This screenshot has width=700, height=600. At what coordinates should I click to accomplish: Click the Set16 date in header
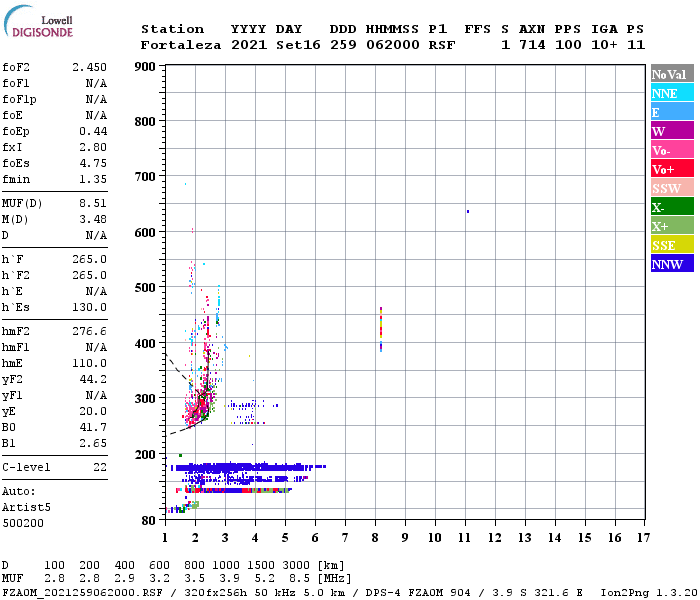[x=298, y=45]
